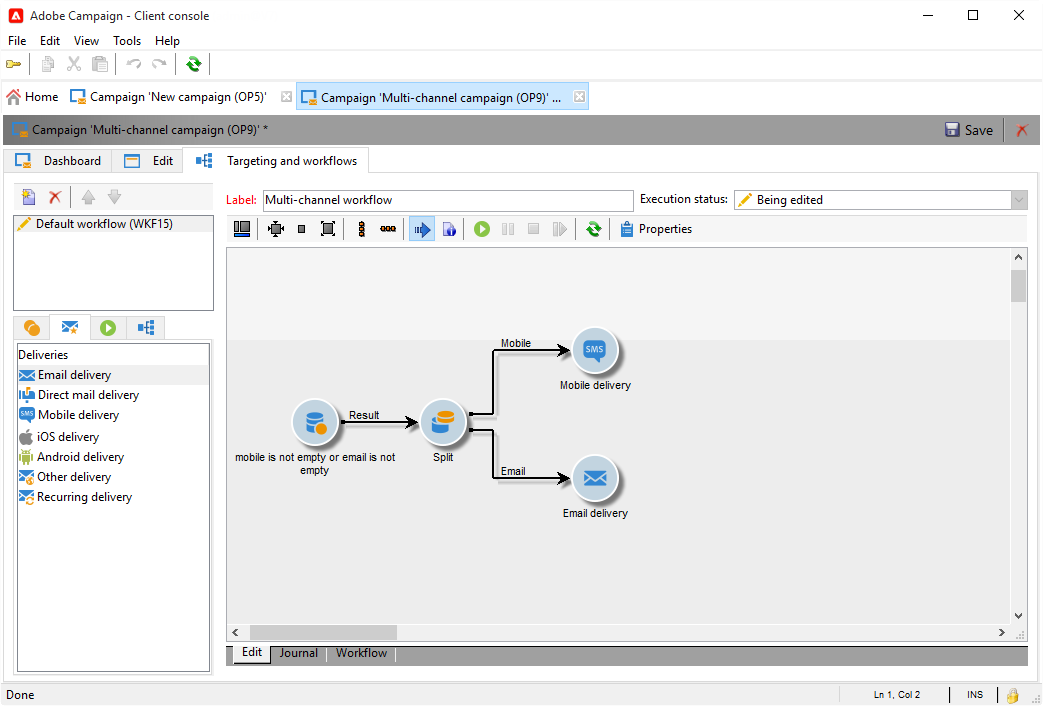Viewport: 1043px width, 706px height.
Task: Go to the Home tab
Action: (x=33, y=97)
